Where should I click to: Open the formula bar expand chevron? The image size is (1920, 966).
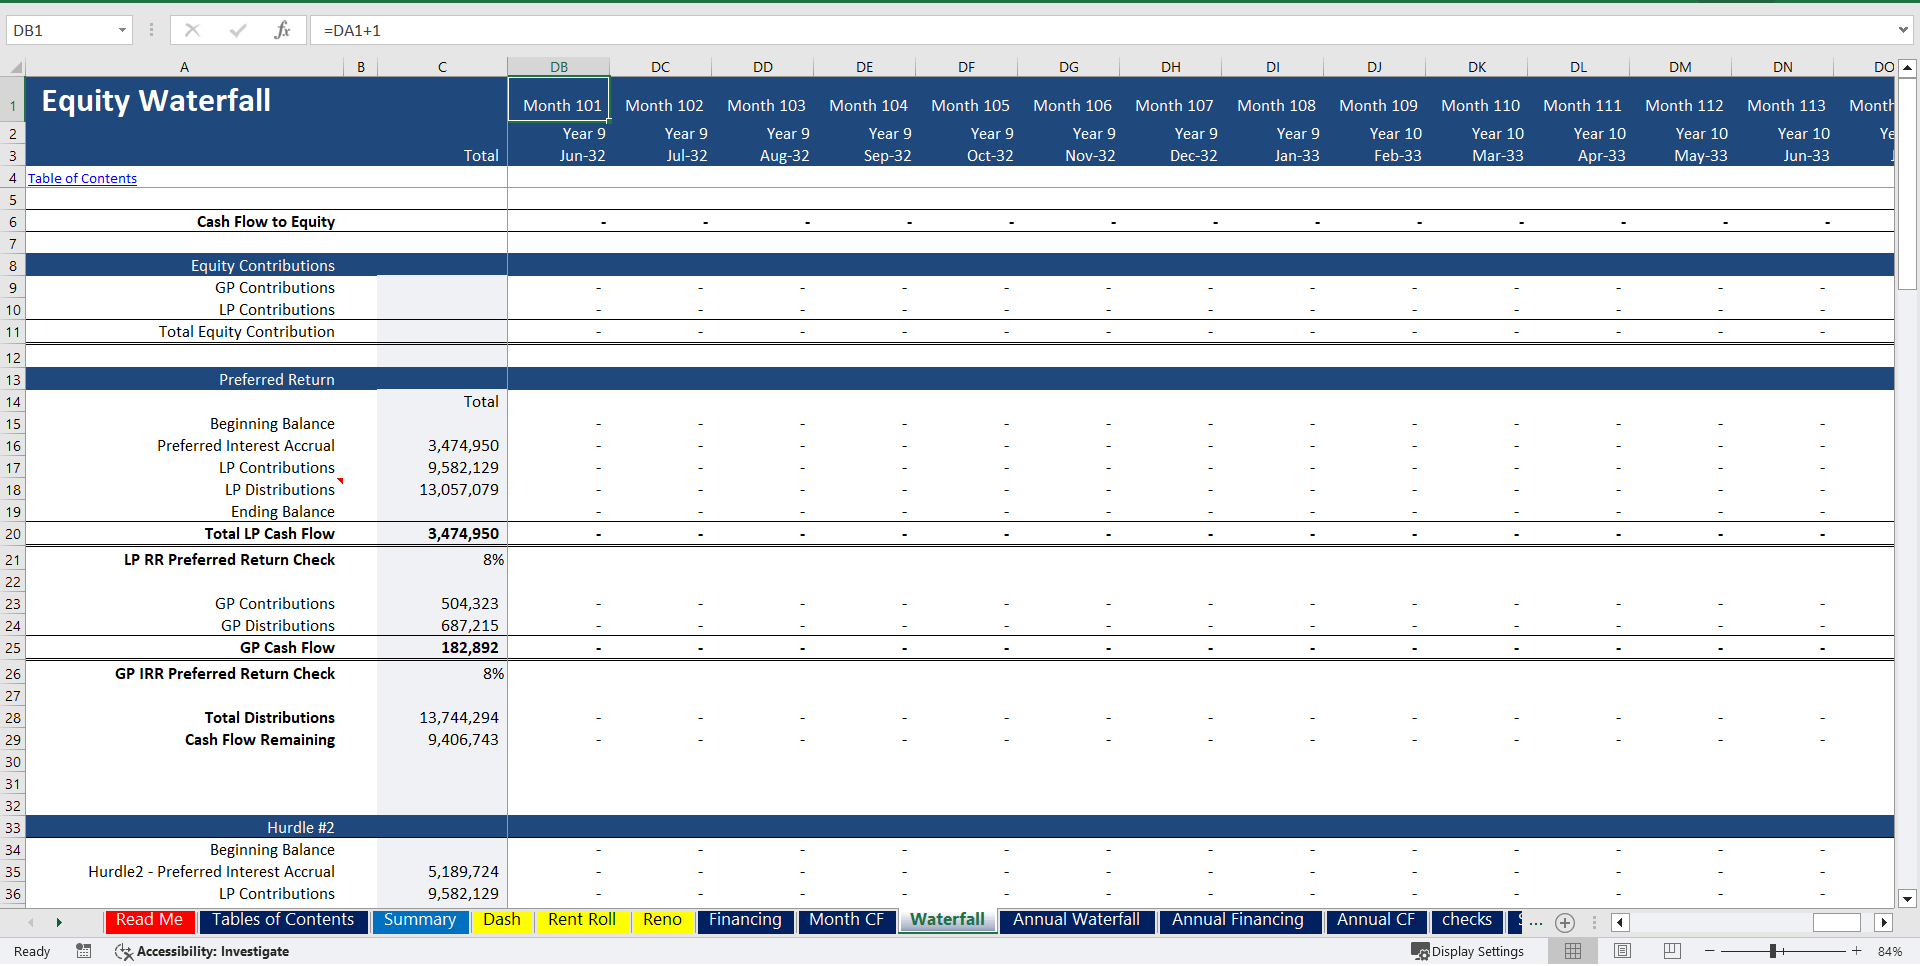(1904, 30)
